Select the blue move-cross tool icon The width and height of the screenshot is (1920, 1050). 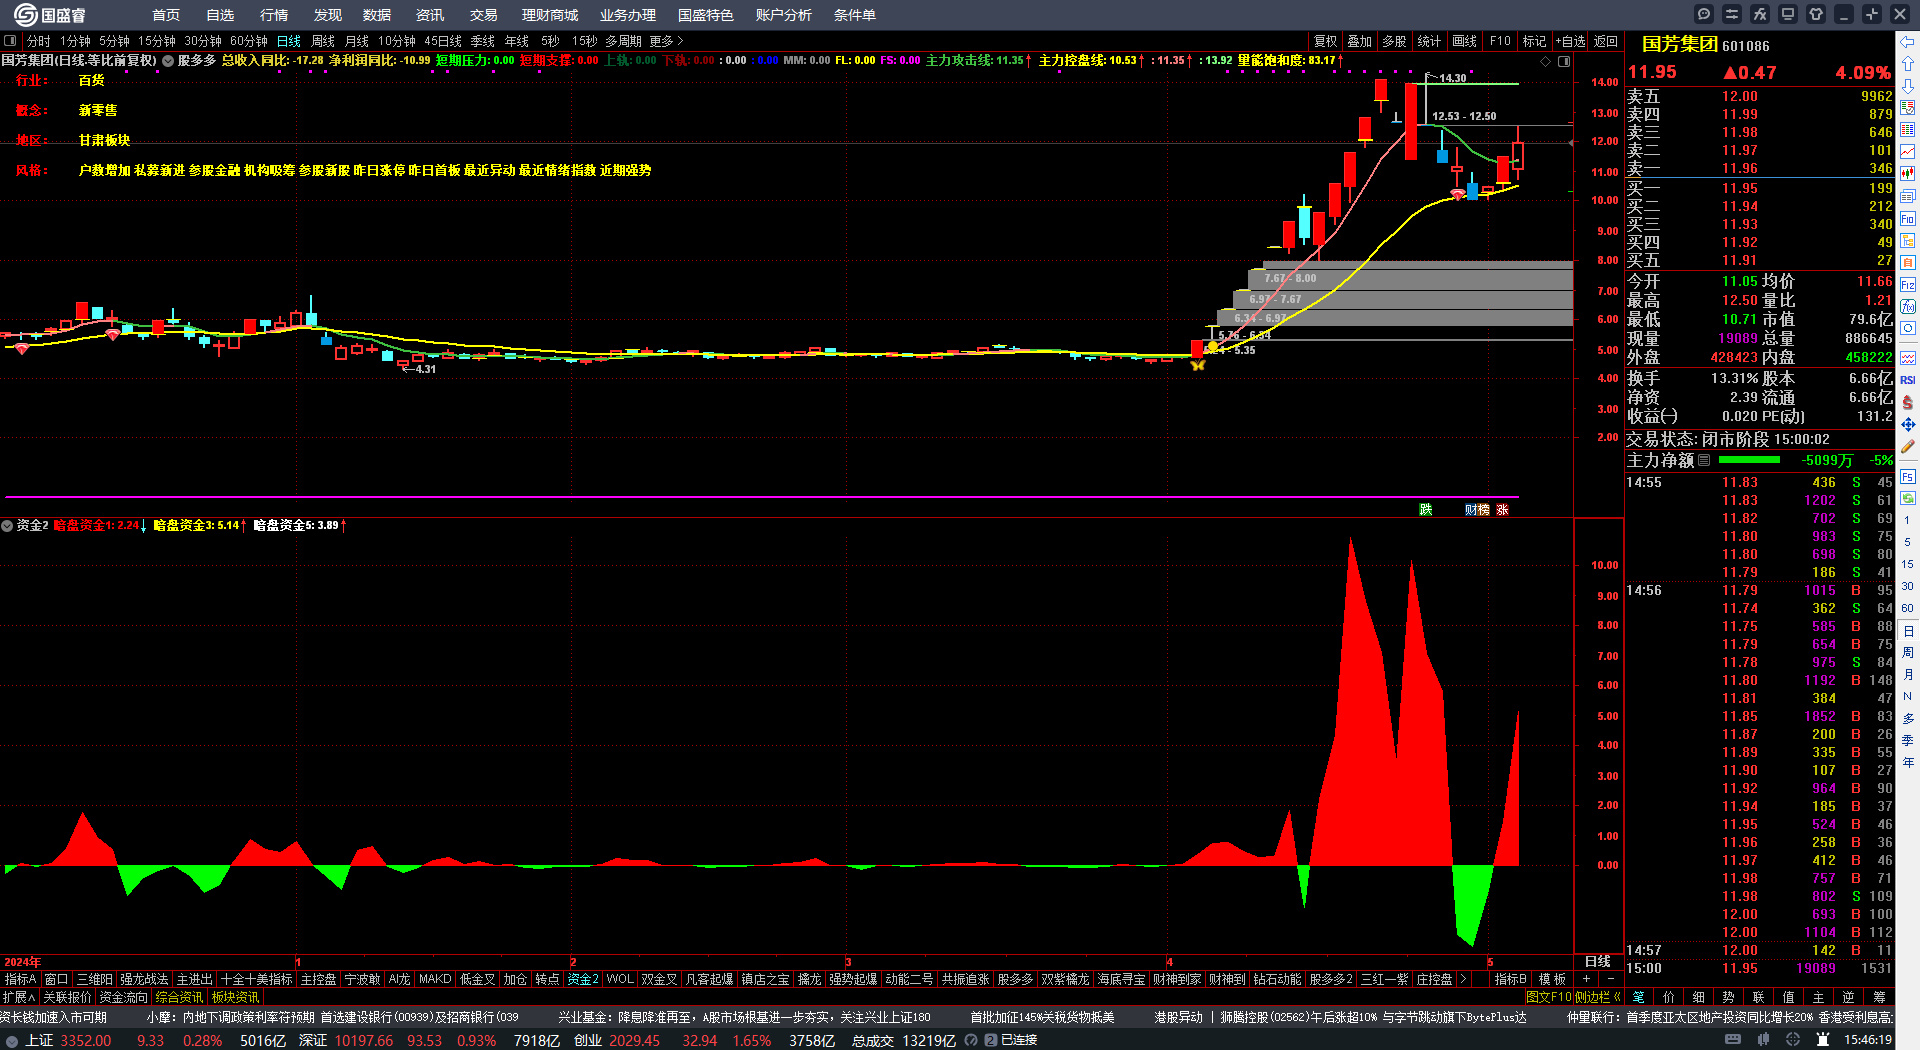click(x=1908, y=424)
